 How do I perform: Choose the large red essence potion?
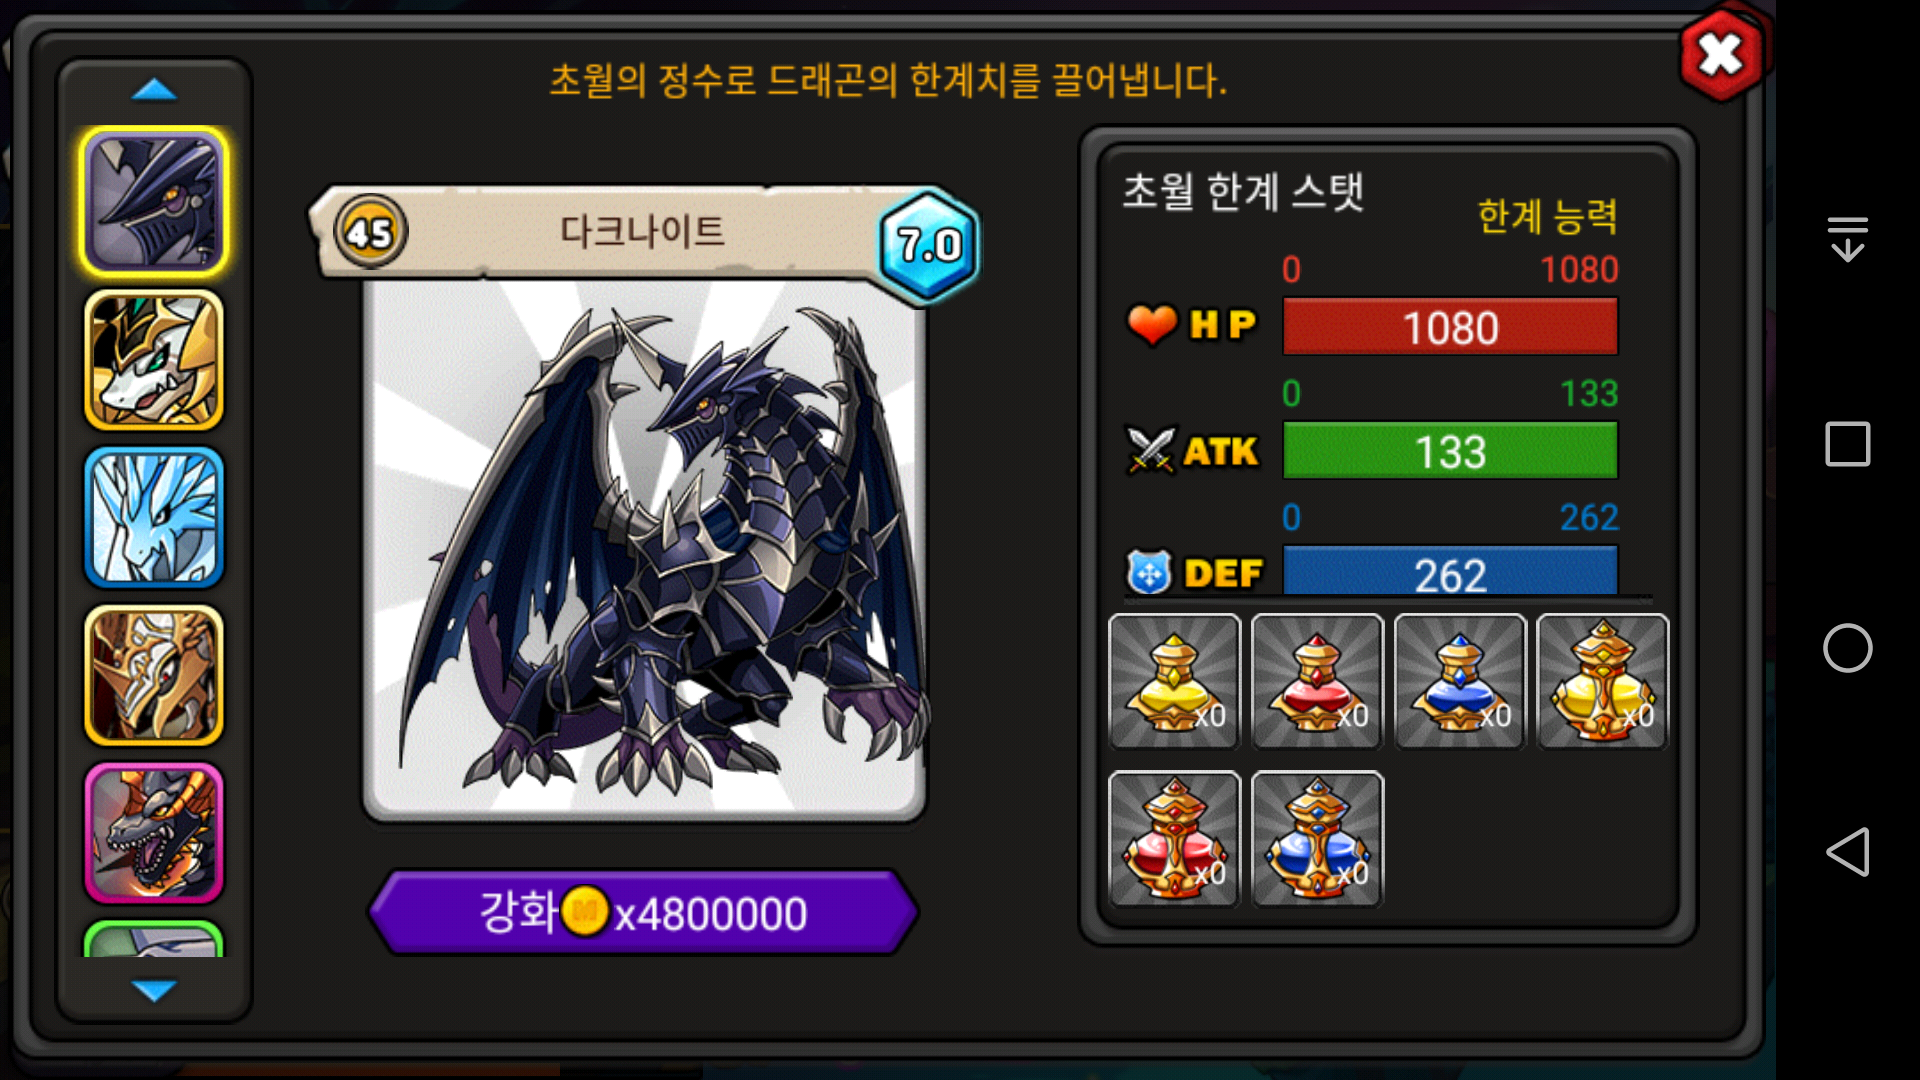[1174, 839]
